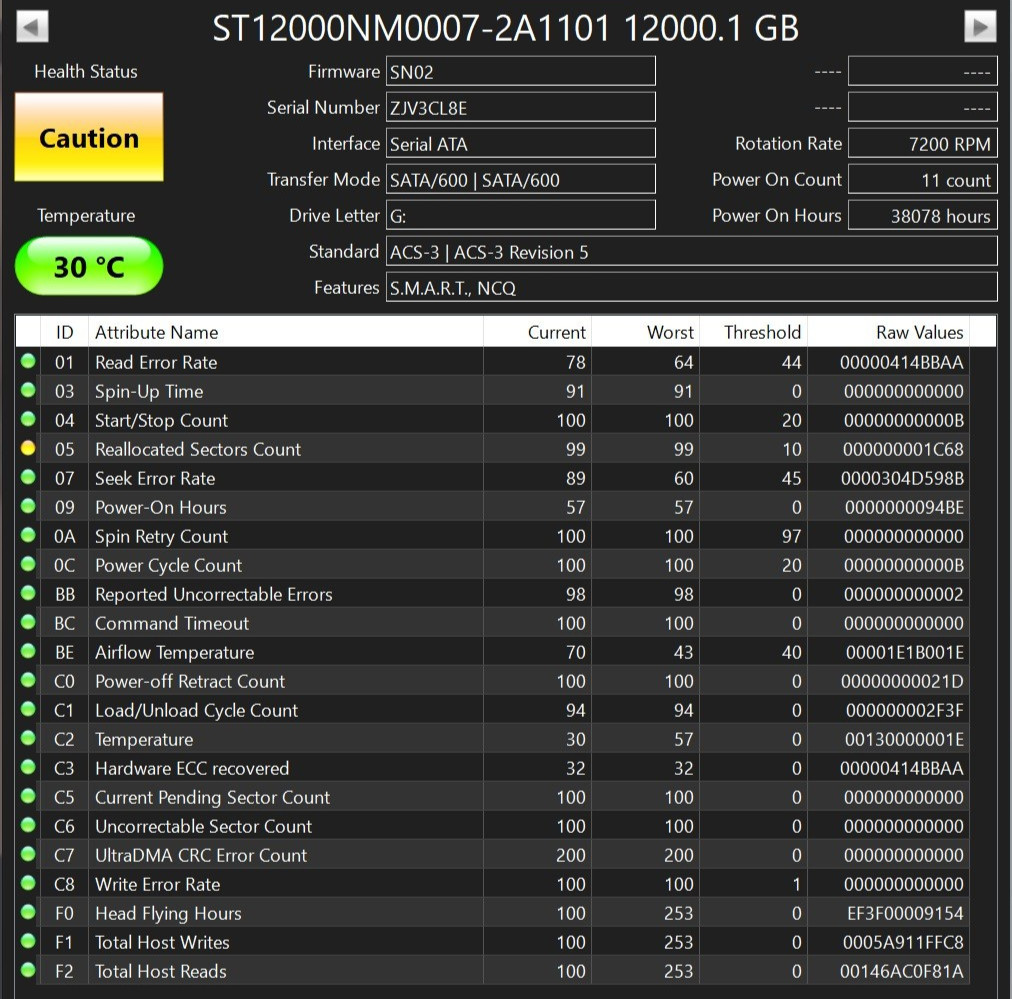Viewport: 1012px width, 999px height.
Task: Click the Drive Letter G: field
Action: pos(521,216)
